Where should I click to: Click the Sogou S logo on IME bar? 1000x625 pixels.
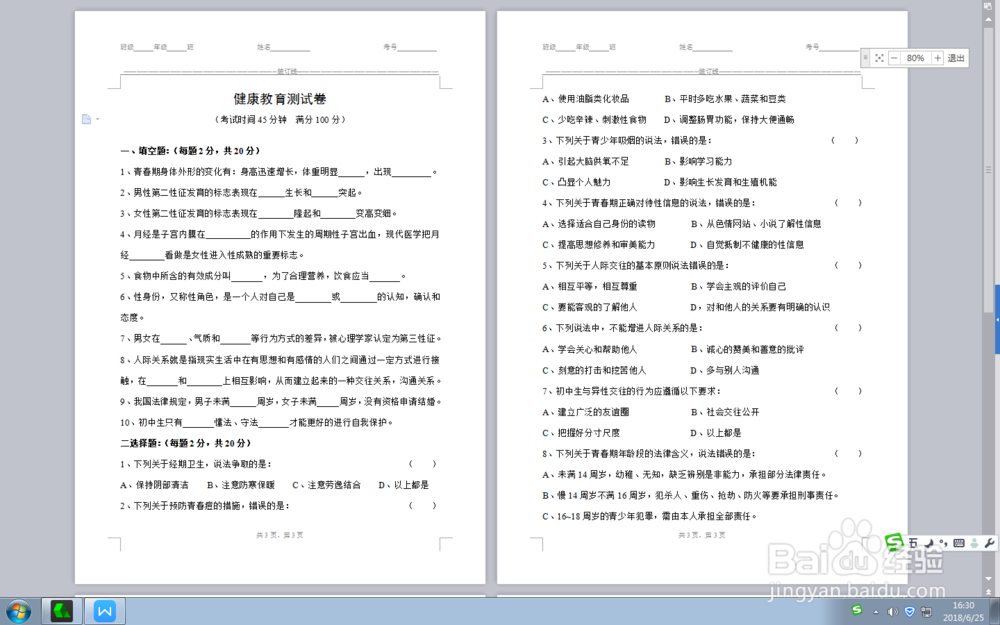coord(895,542)
